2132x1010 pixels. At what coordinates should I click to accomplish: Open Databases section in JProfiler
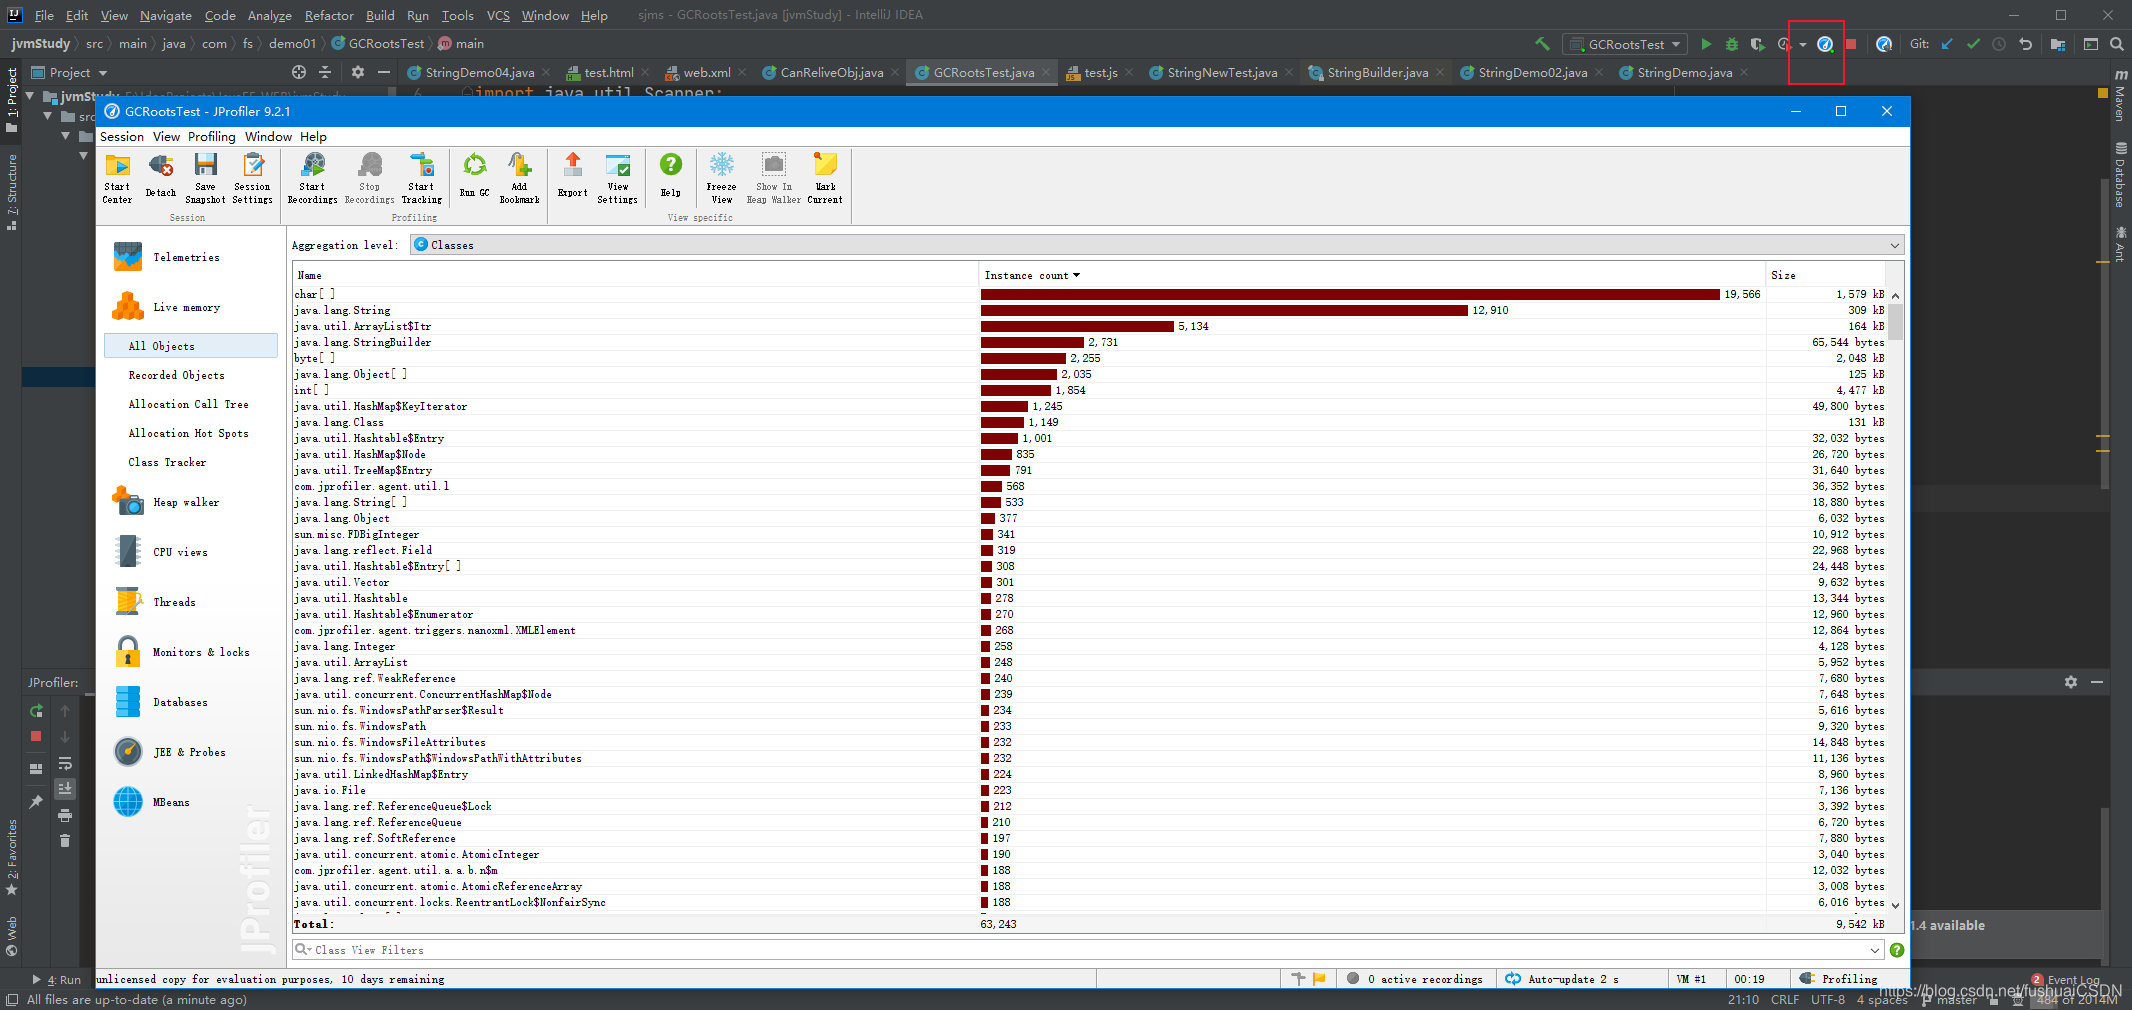click(180, 702)
